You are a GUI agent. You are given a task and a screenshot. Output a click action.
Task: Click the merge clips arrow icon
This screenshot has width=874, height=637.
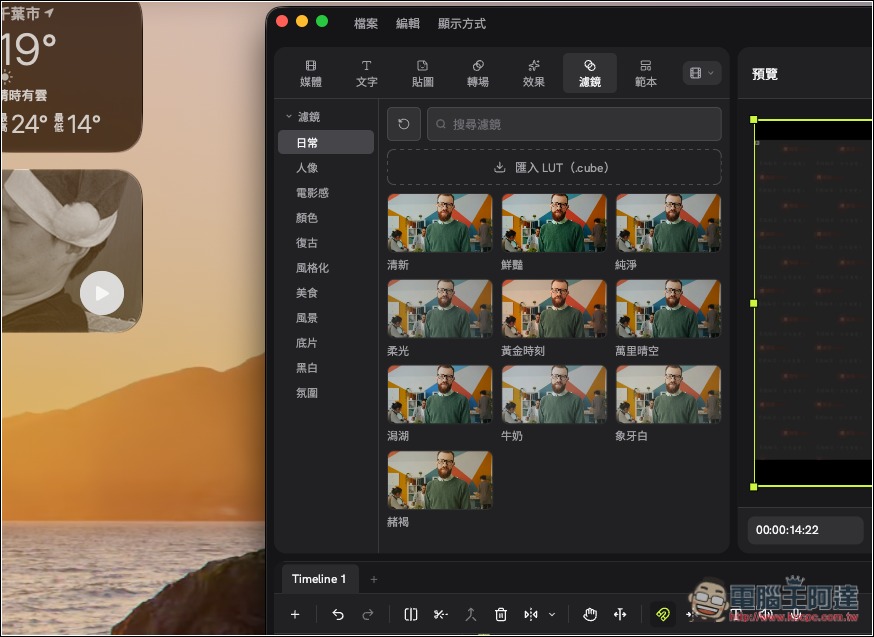point(471,614)
